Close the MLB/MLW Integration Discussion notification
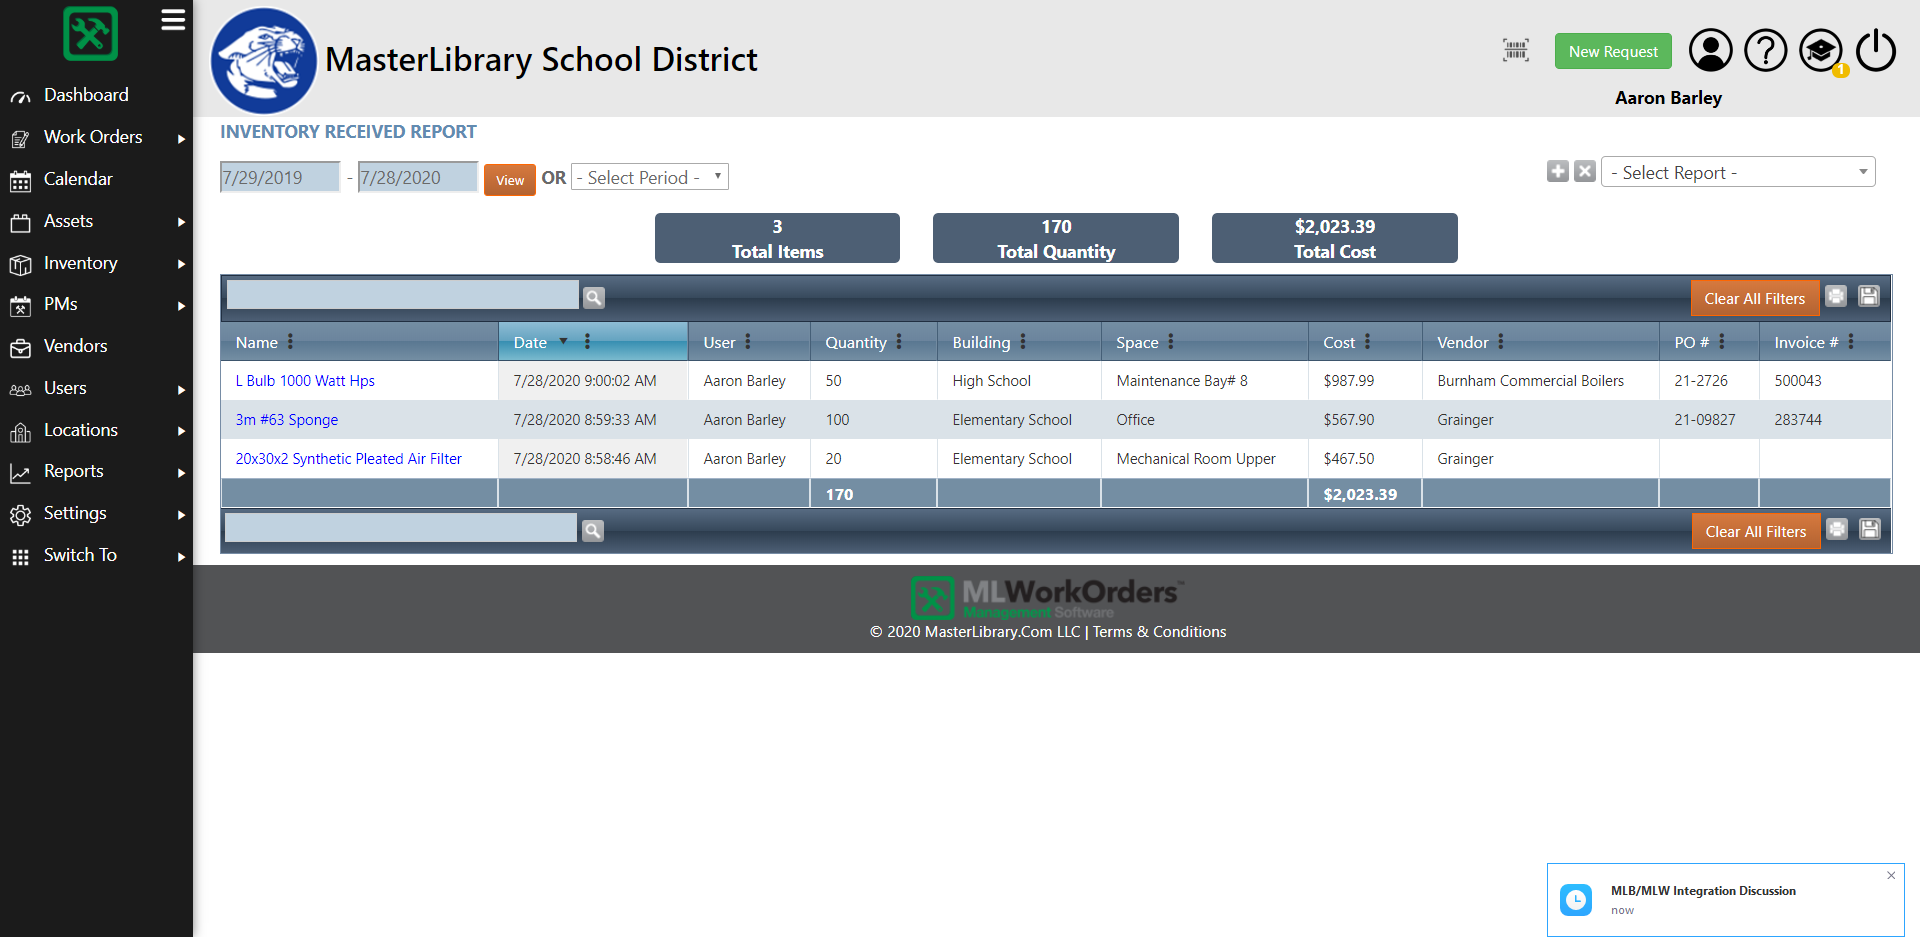The width and height of the screenshot is (1920, 937). [1891, 875]
